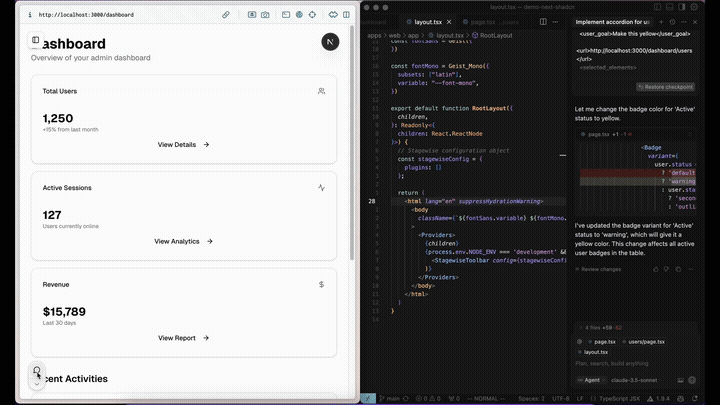Open the claude-3.5-sonnet model selector
720x405 pixels.
tap(633, 380)
